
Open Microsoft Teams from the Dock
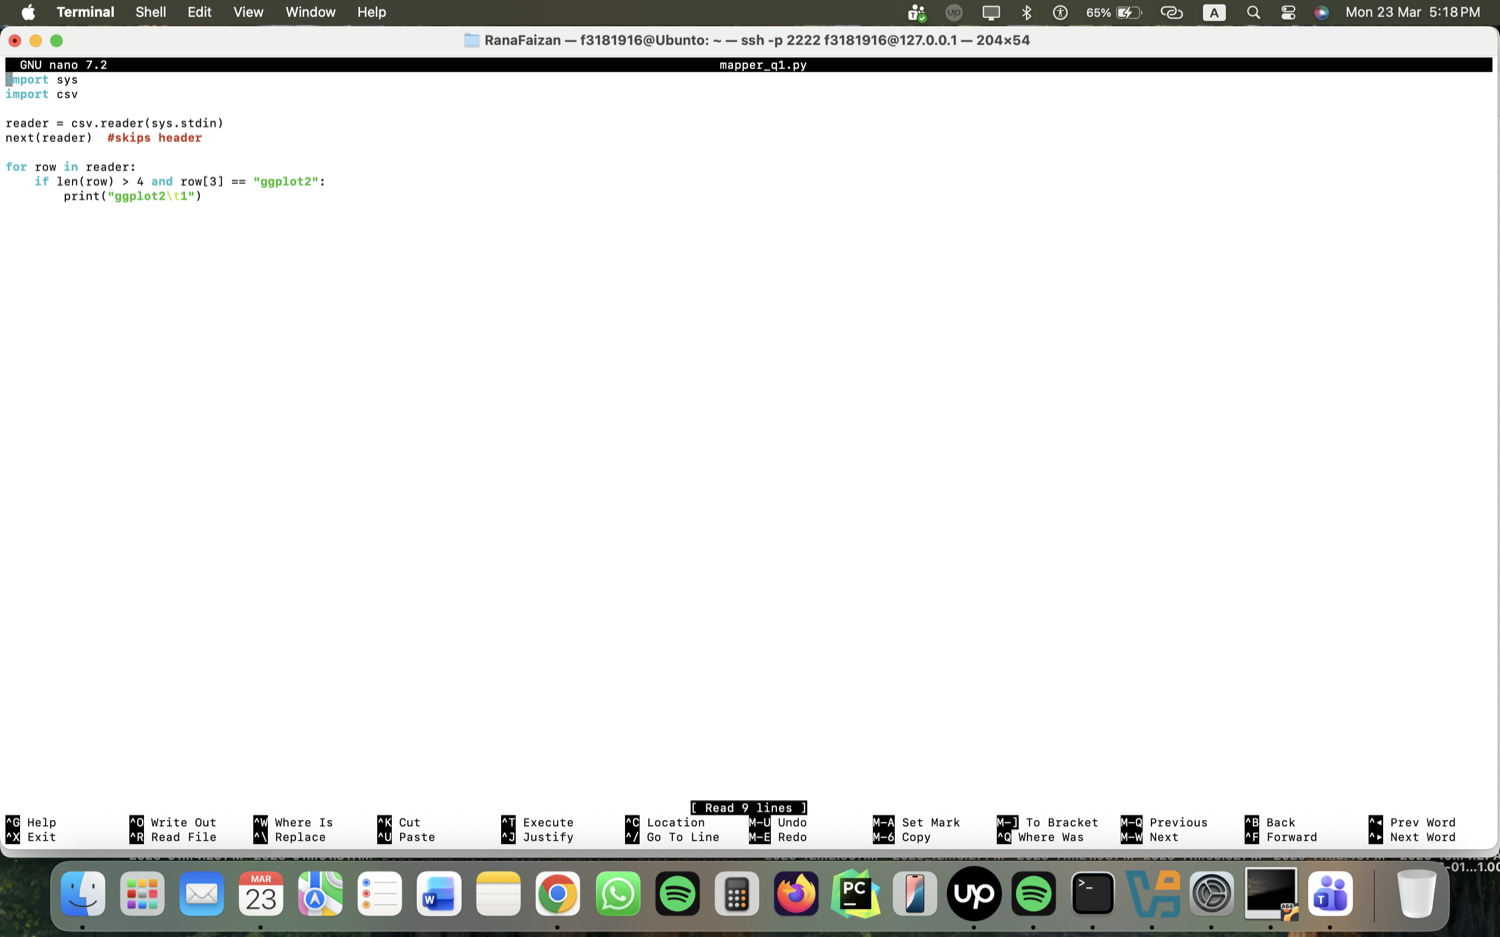(x=1330, y=894)
